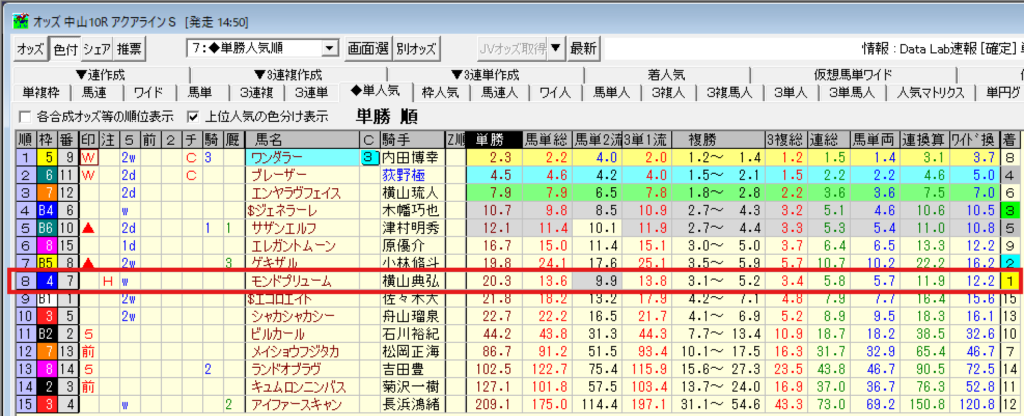
Task: Click the green finish position 3 cell
Action: click(1012, 211)
